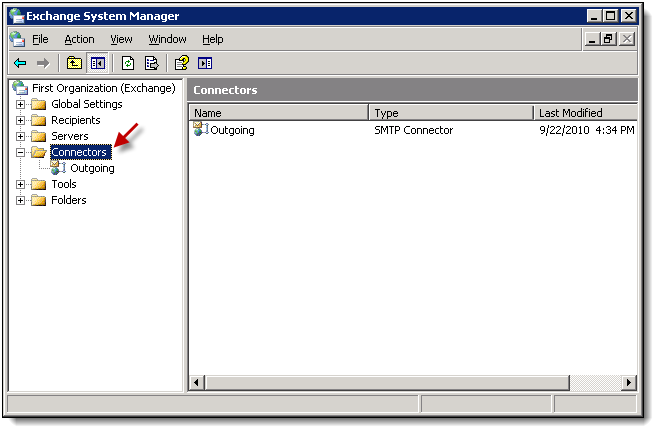Toggle the Show/Hide Console Tree button
Image resolution: width=661 pixels, height=435 pixels.
[97, 63]
